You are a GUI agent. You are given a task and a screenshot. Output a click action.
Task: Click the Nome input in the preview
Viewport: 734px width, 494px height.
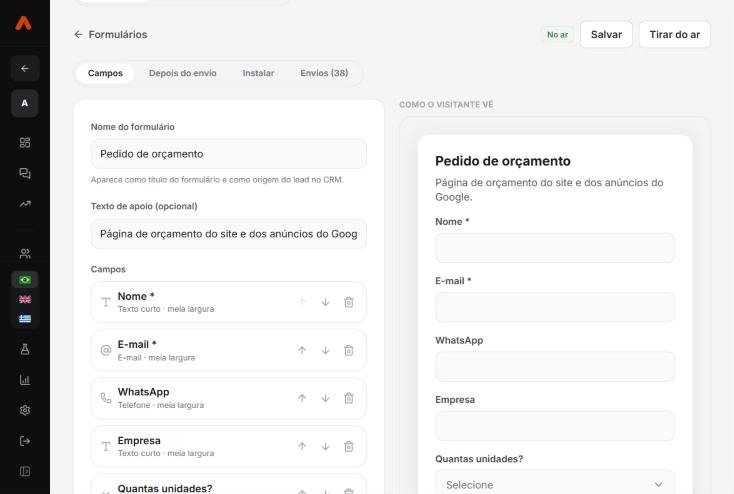[555, 248]
